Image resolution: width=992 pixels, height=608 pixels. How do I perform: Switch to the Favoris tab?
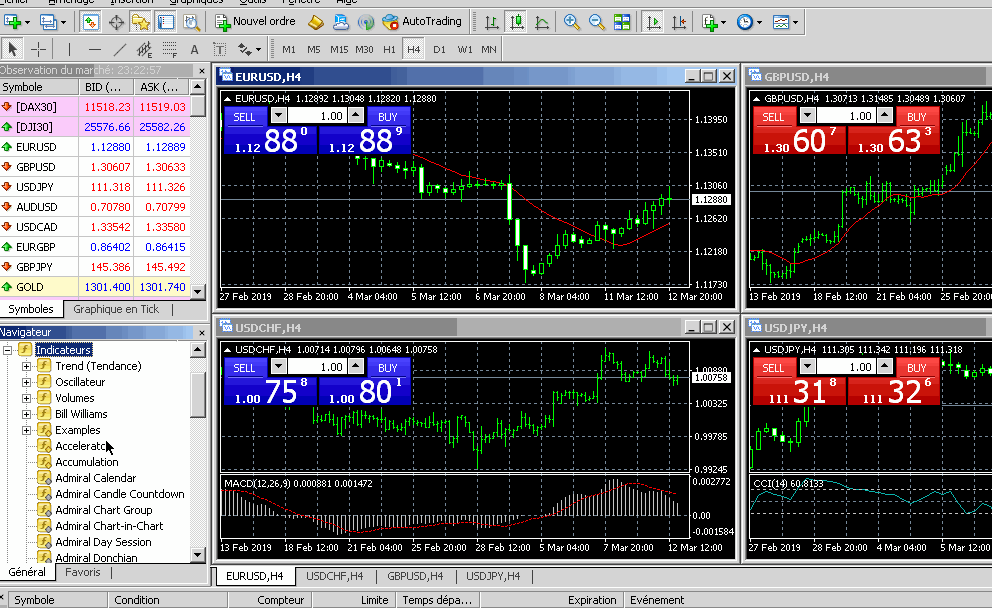(82, 572)
